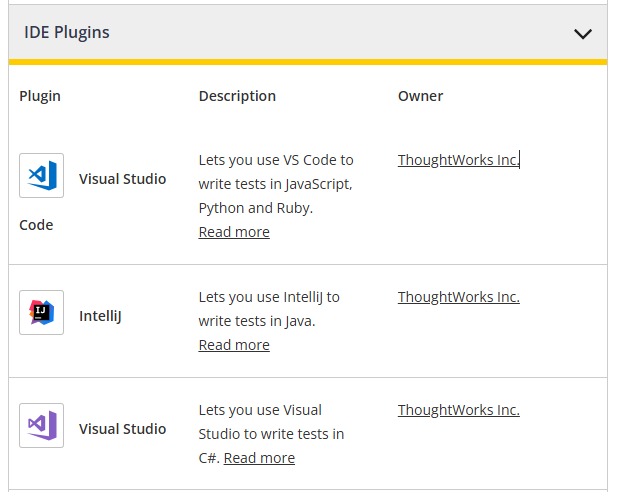This screenshot has height=492, width=618.
Task: Click the Owner column header
Action: coord(420,96)
